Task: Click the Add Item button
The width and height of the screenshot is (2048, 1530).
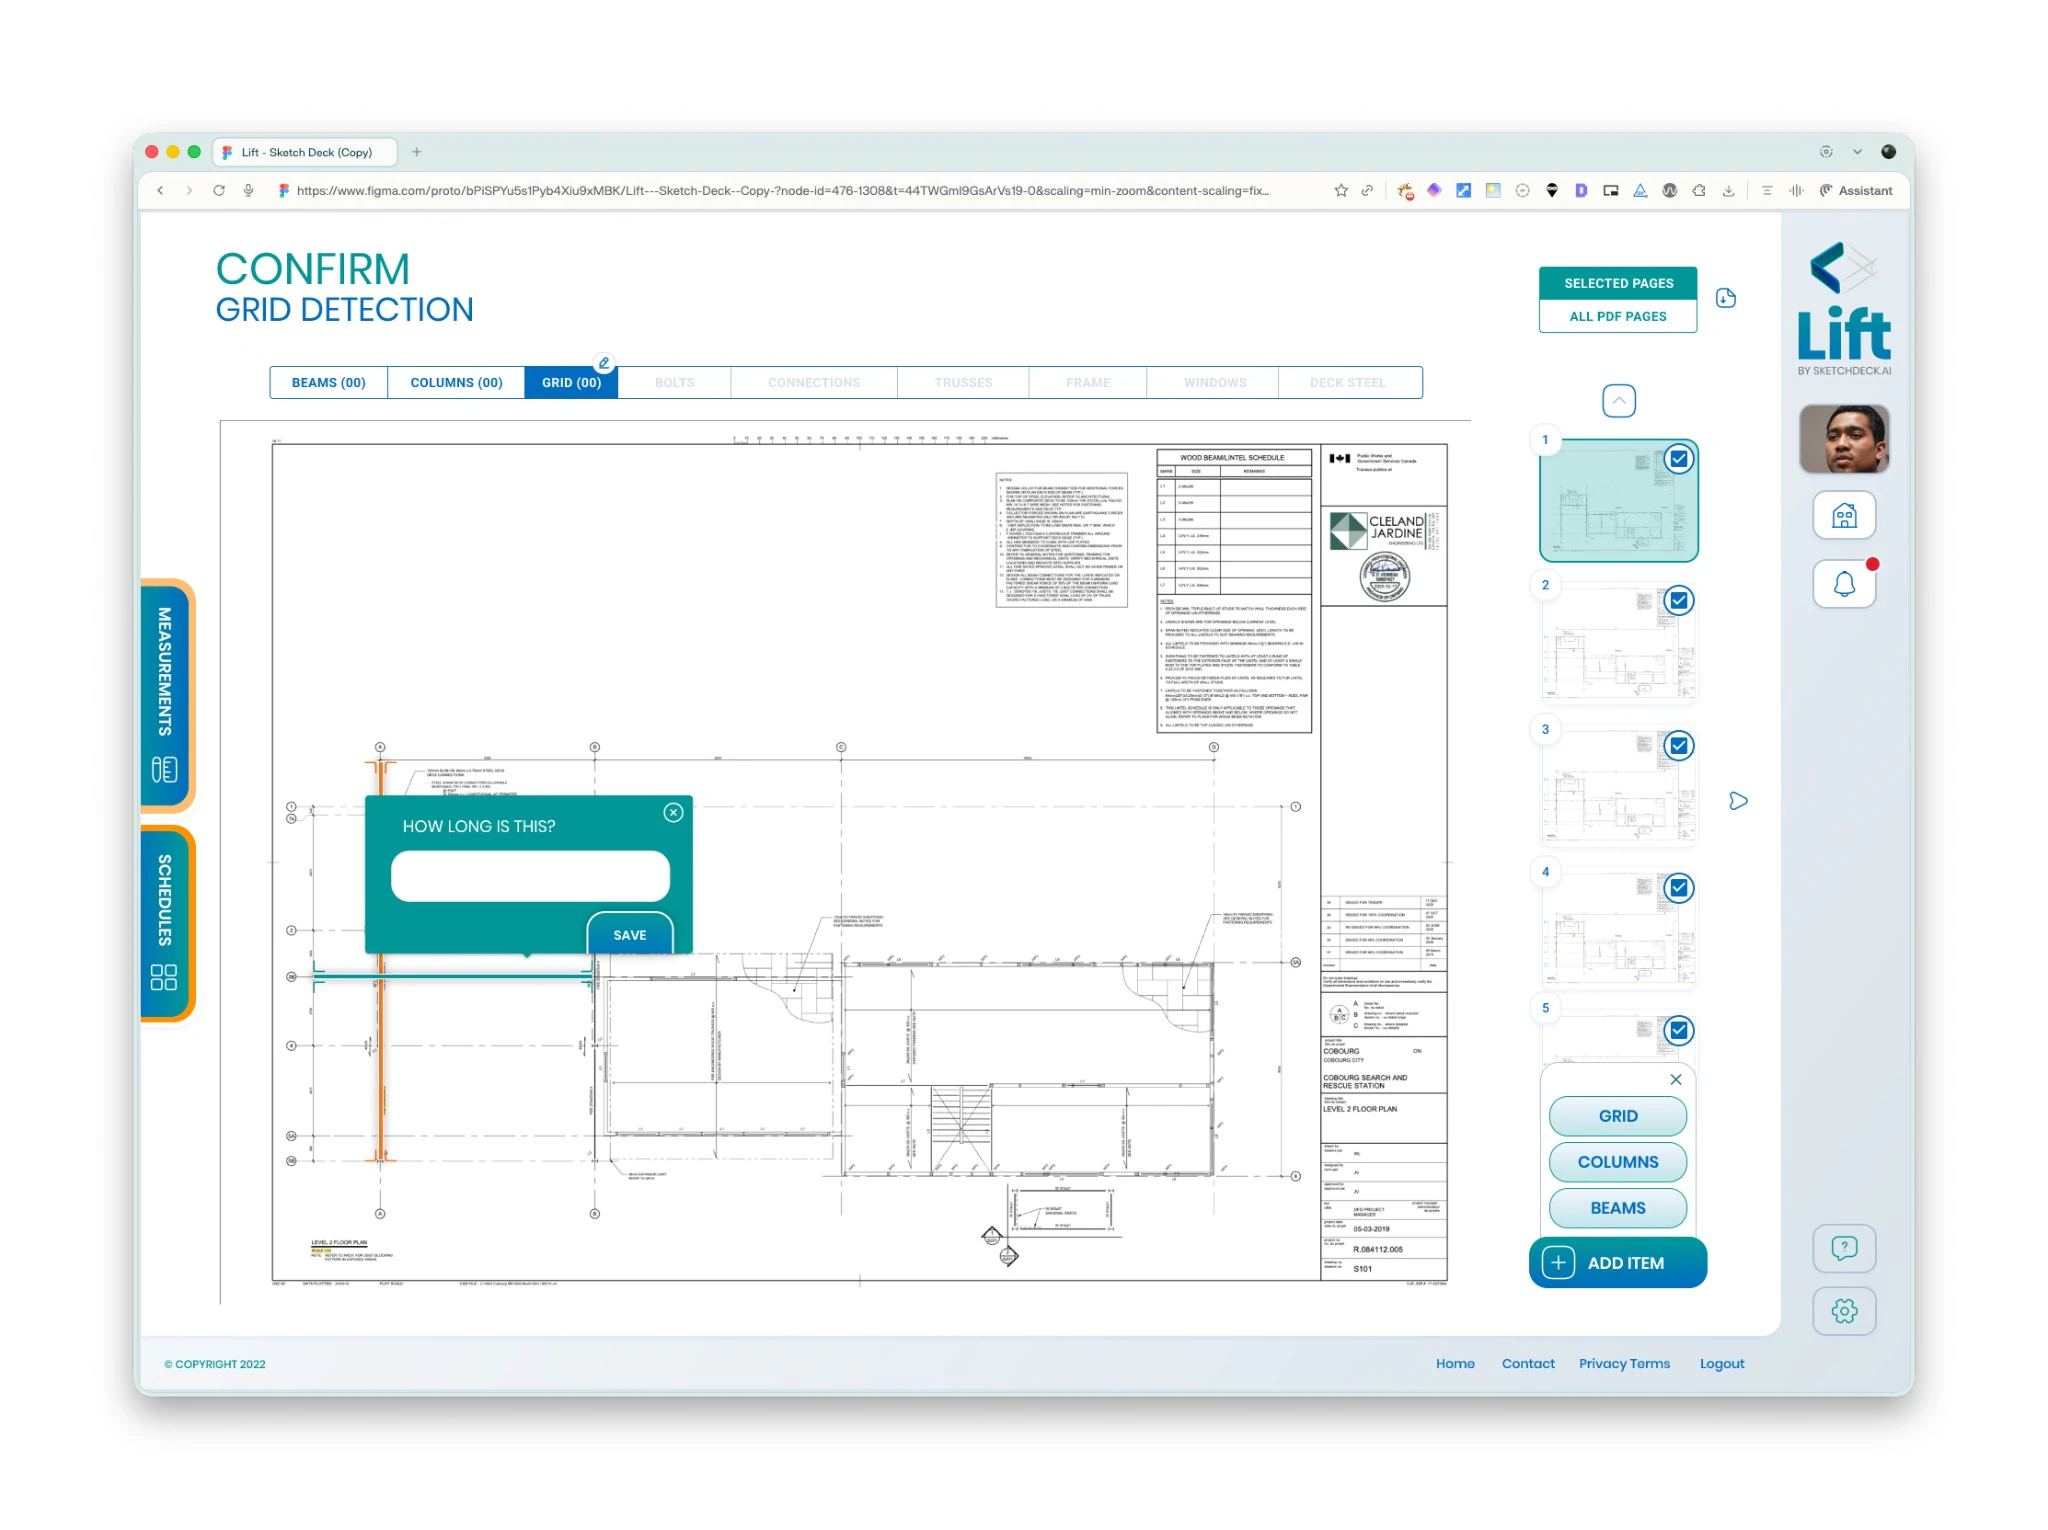Action: 1617,1262
